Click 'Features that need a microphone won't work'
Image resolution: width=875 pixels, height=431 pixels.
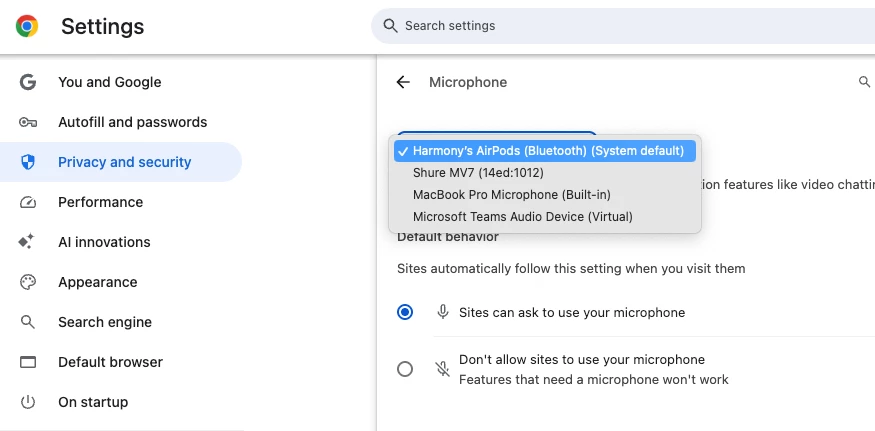594,380
